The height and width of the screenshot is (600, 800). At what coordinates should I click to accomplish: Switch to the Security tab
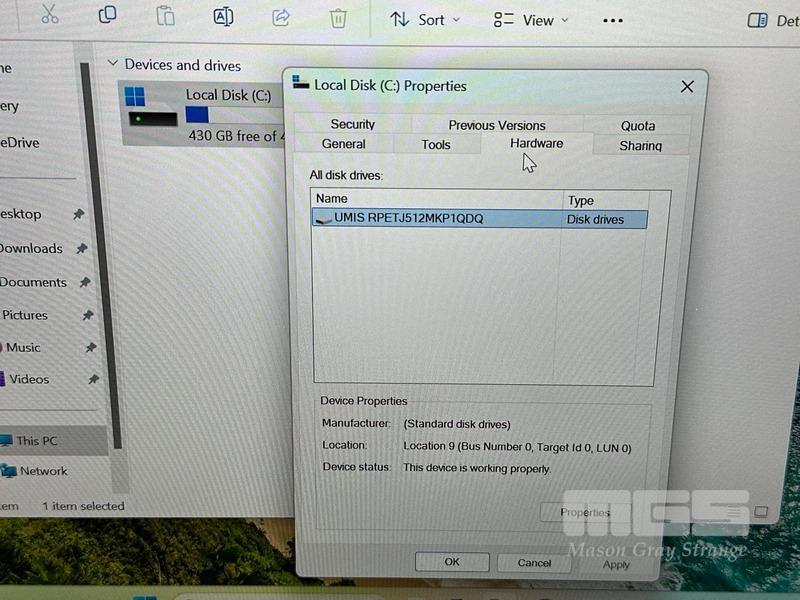tap(352, 124)
